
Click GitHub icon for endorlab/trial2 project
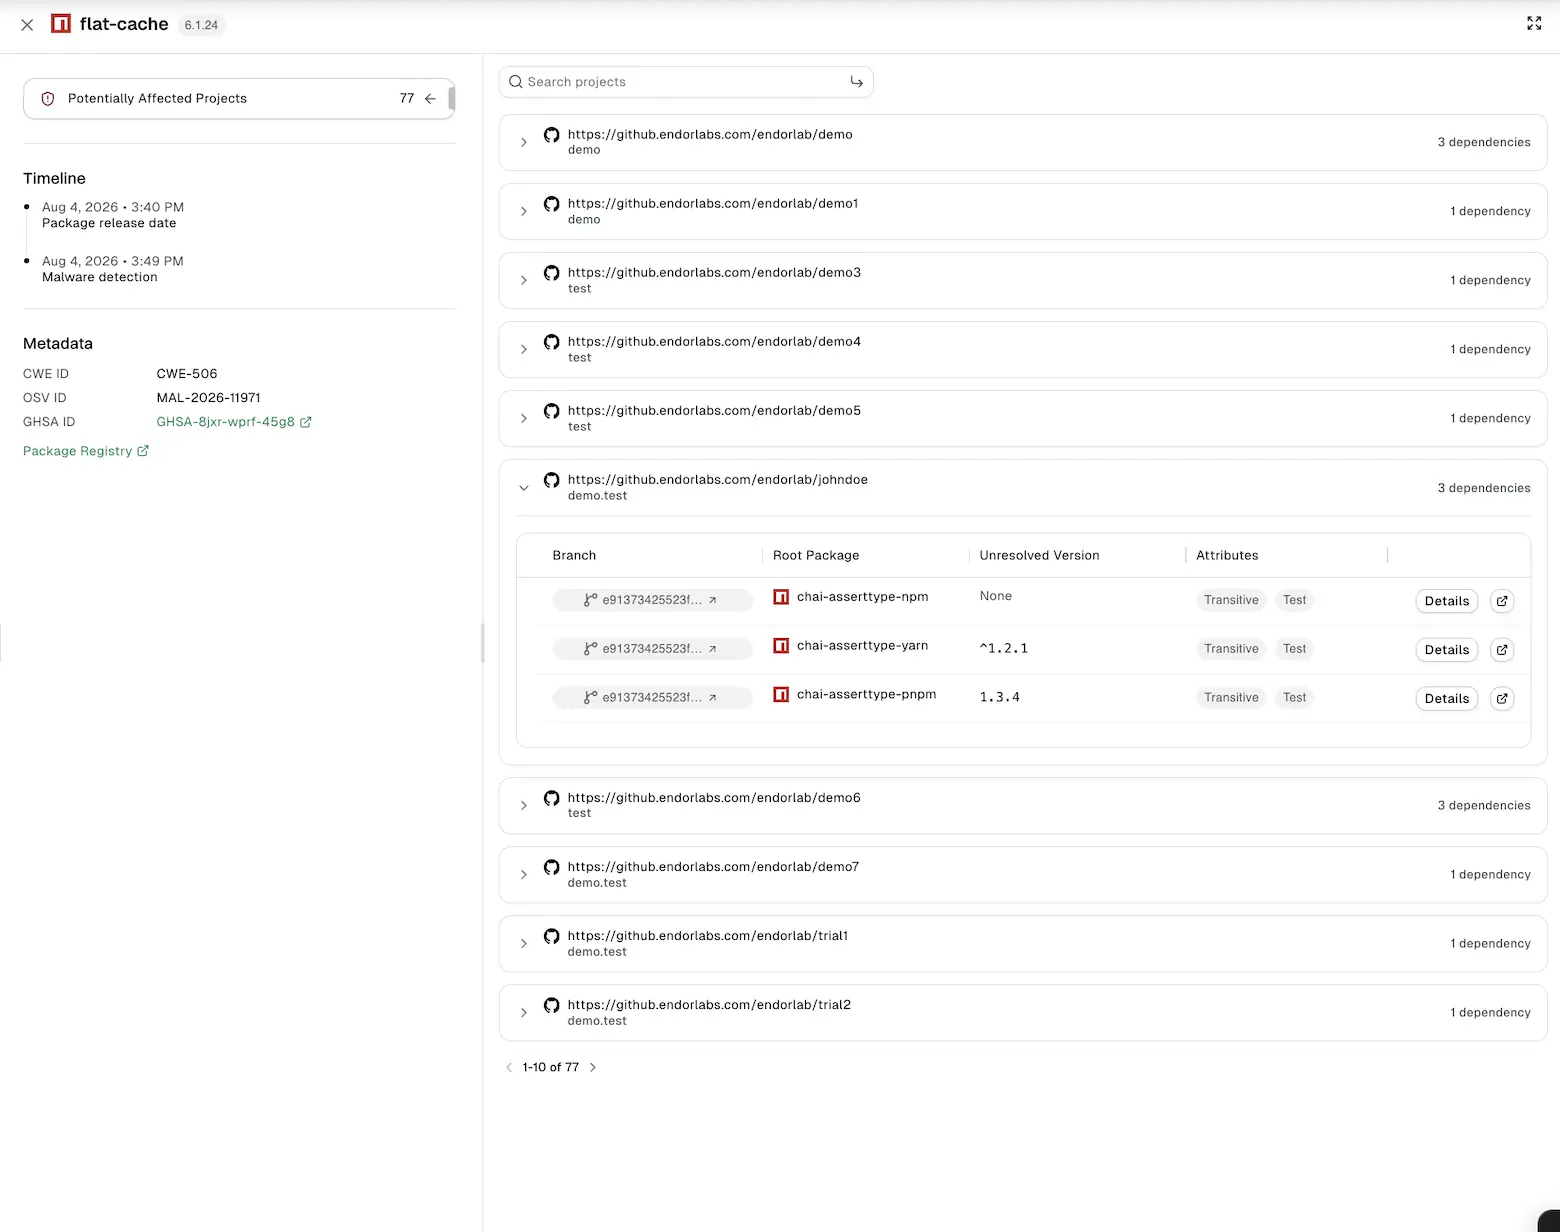tap(551, 1005)
